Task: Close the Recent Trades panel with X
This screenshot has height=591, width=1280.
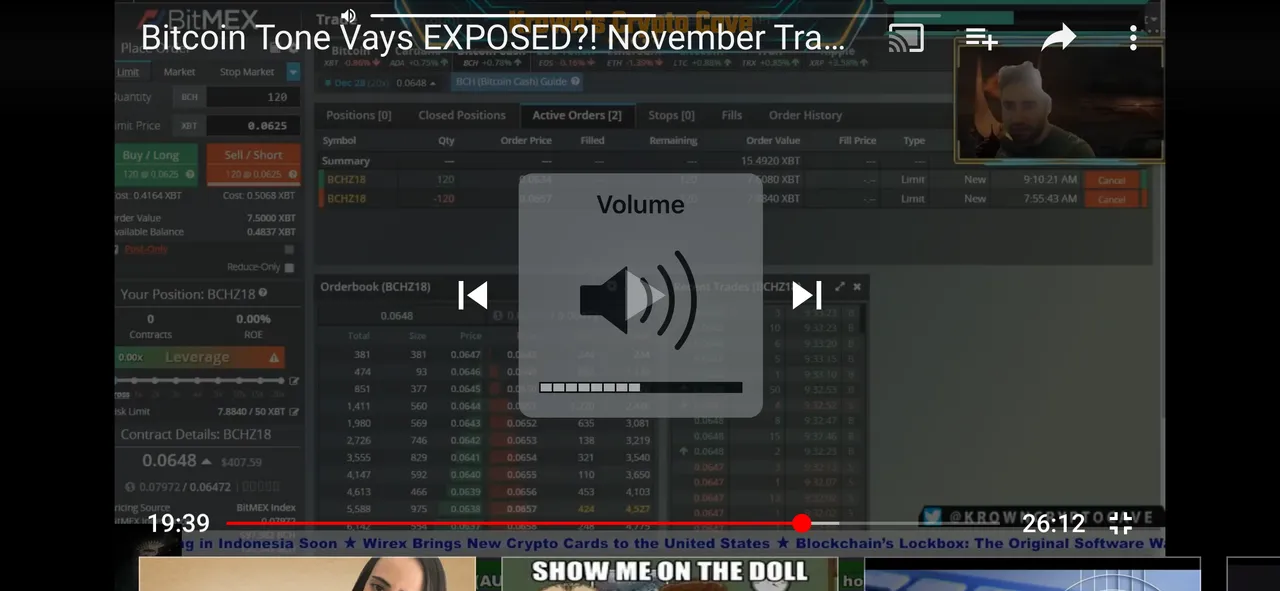Action: coord(857,286)
